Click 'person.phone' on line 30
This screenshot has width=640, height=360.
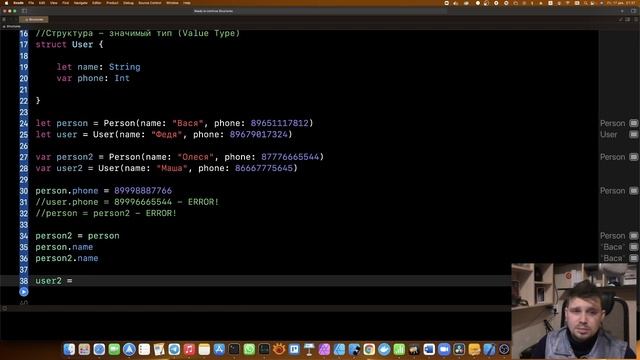coord(67,191)
